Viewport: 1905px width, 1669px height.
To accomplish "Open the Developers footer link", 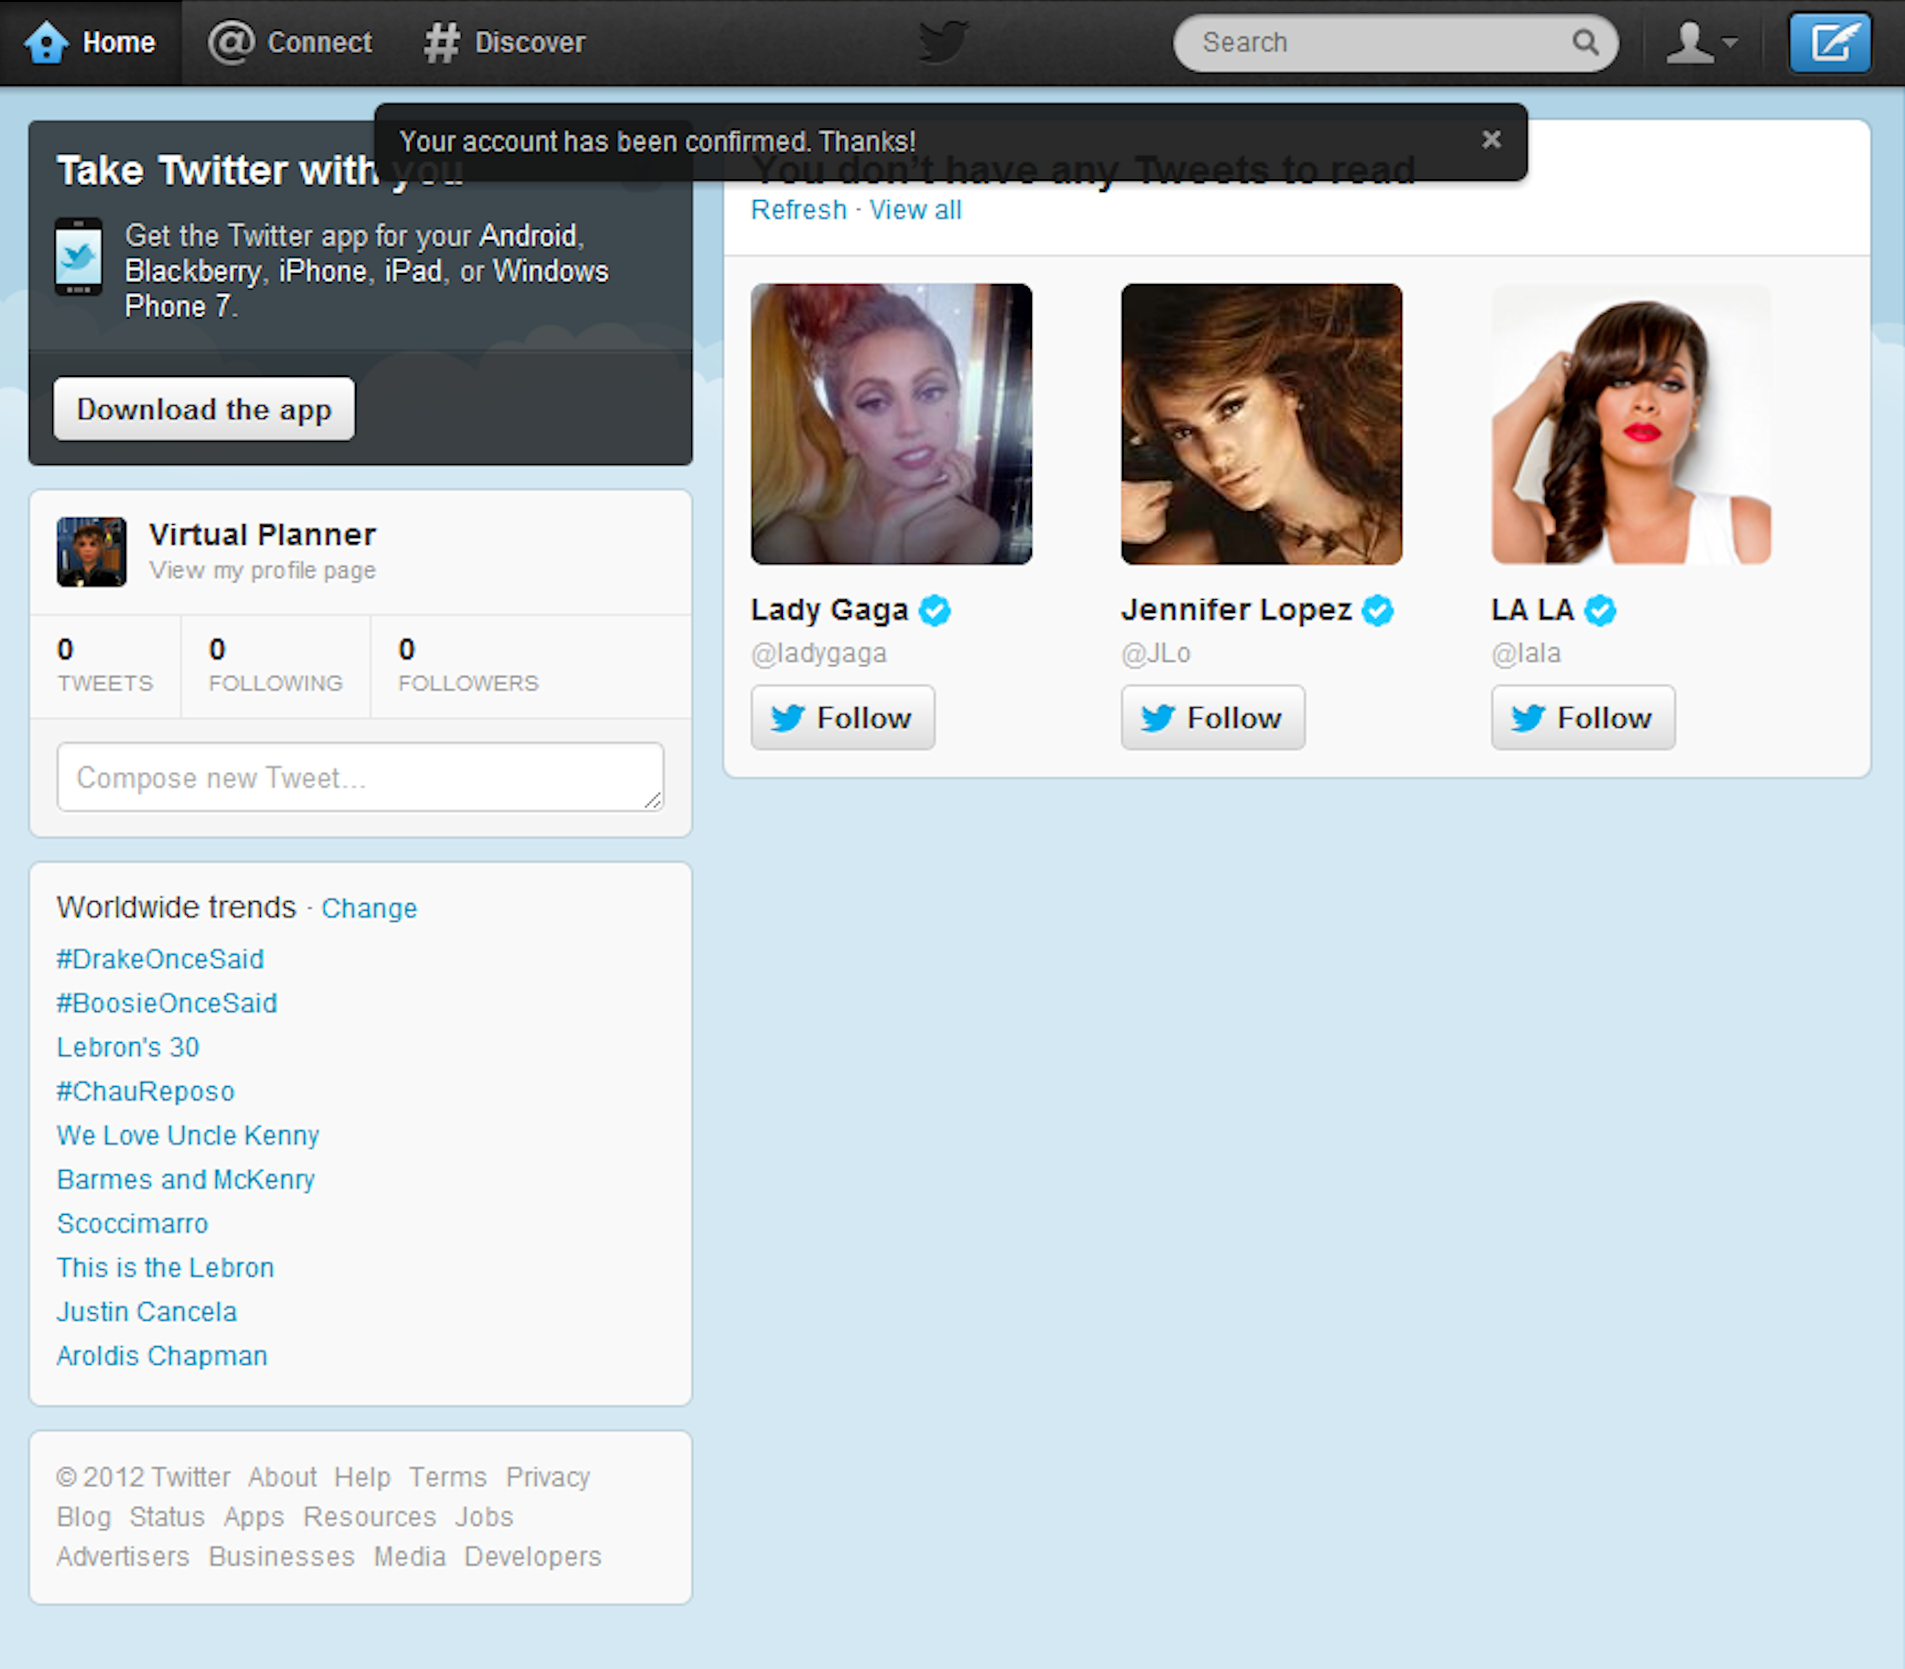I will [533, 1557].
